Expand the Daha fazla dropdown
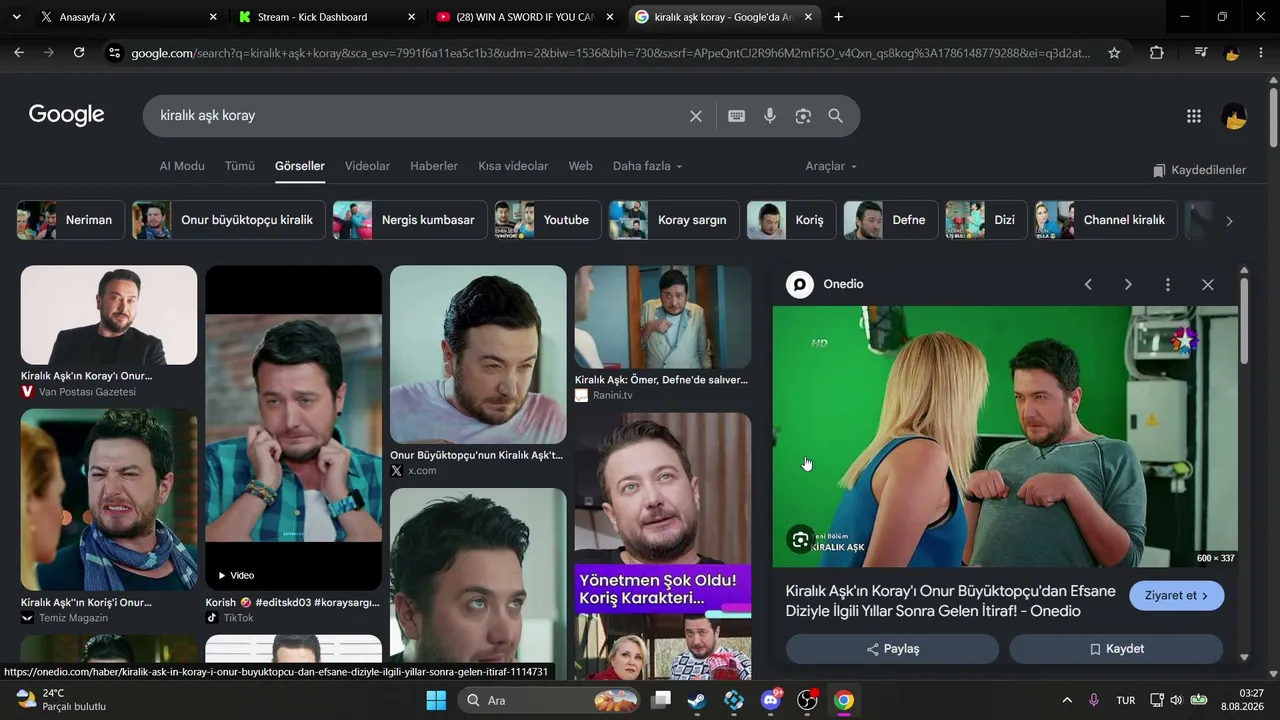Viewport: 1280px width, 720px height. coord(647,166)
